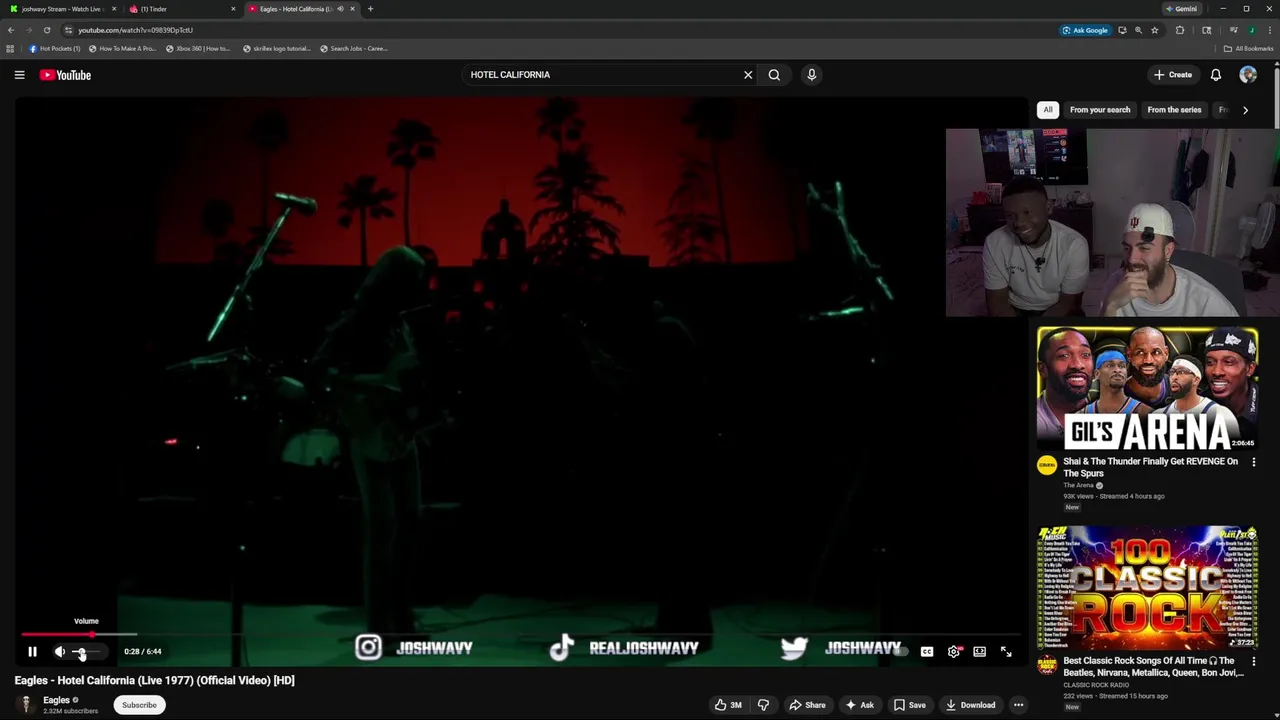Select the From the series chip
1280x720 pixels.
click(x=1174, y=110)
